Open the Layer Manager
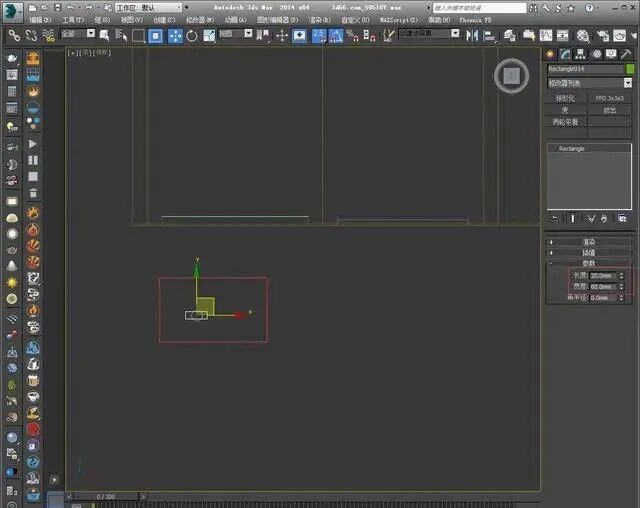Image resolution: width=640 pixels, height=508 pixels. pos(509,36)
